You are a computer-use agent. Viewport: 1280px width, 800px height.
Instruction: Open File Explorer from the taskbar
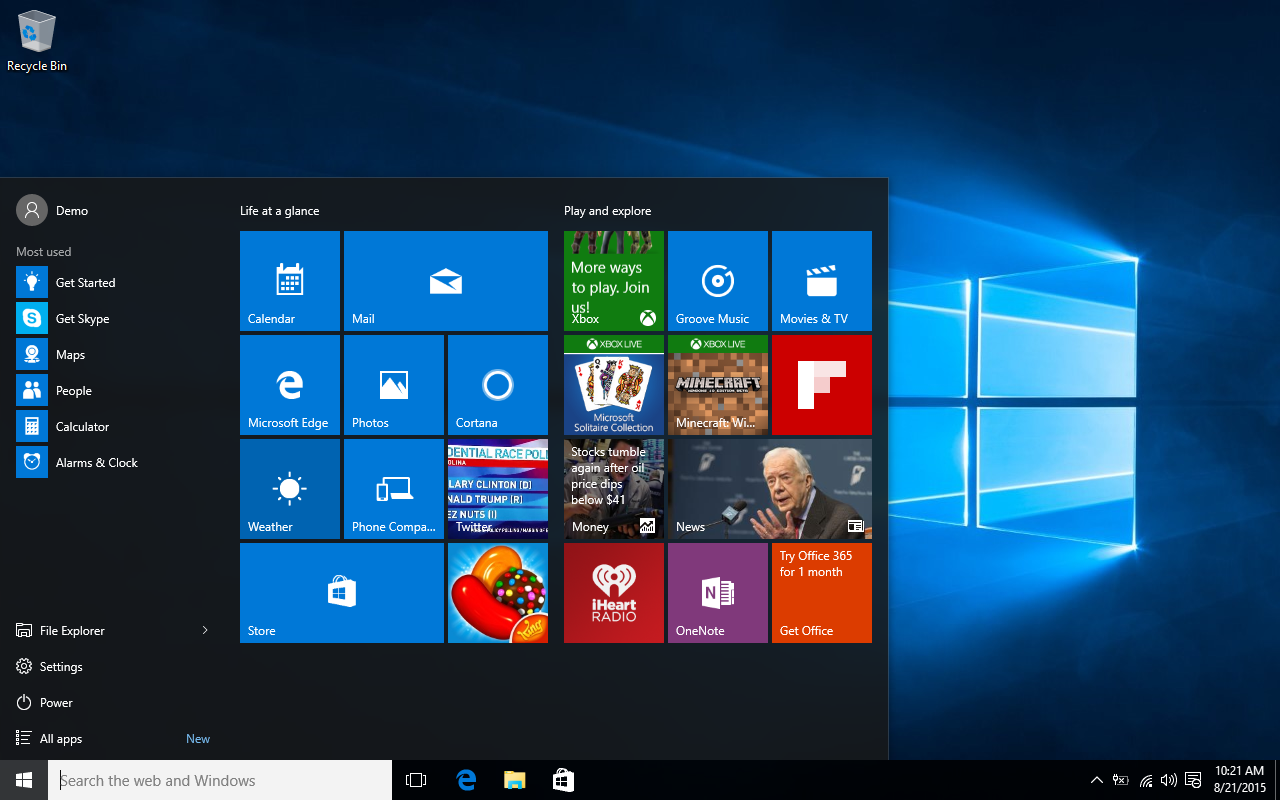coord(514,780)
